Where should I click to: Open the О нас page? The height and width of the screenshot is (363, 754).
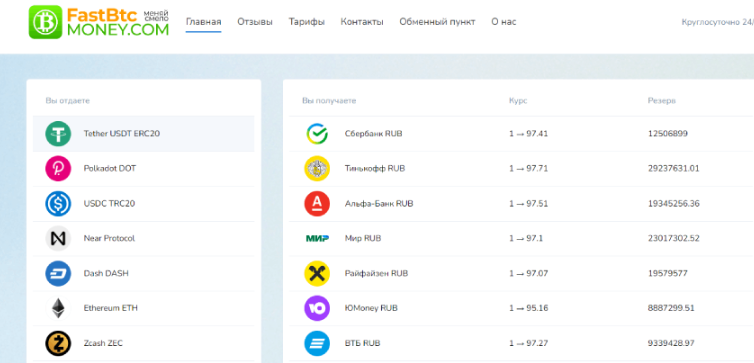coord(503,22)
